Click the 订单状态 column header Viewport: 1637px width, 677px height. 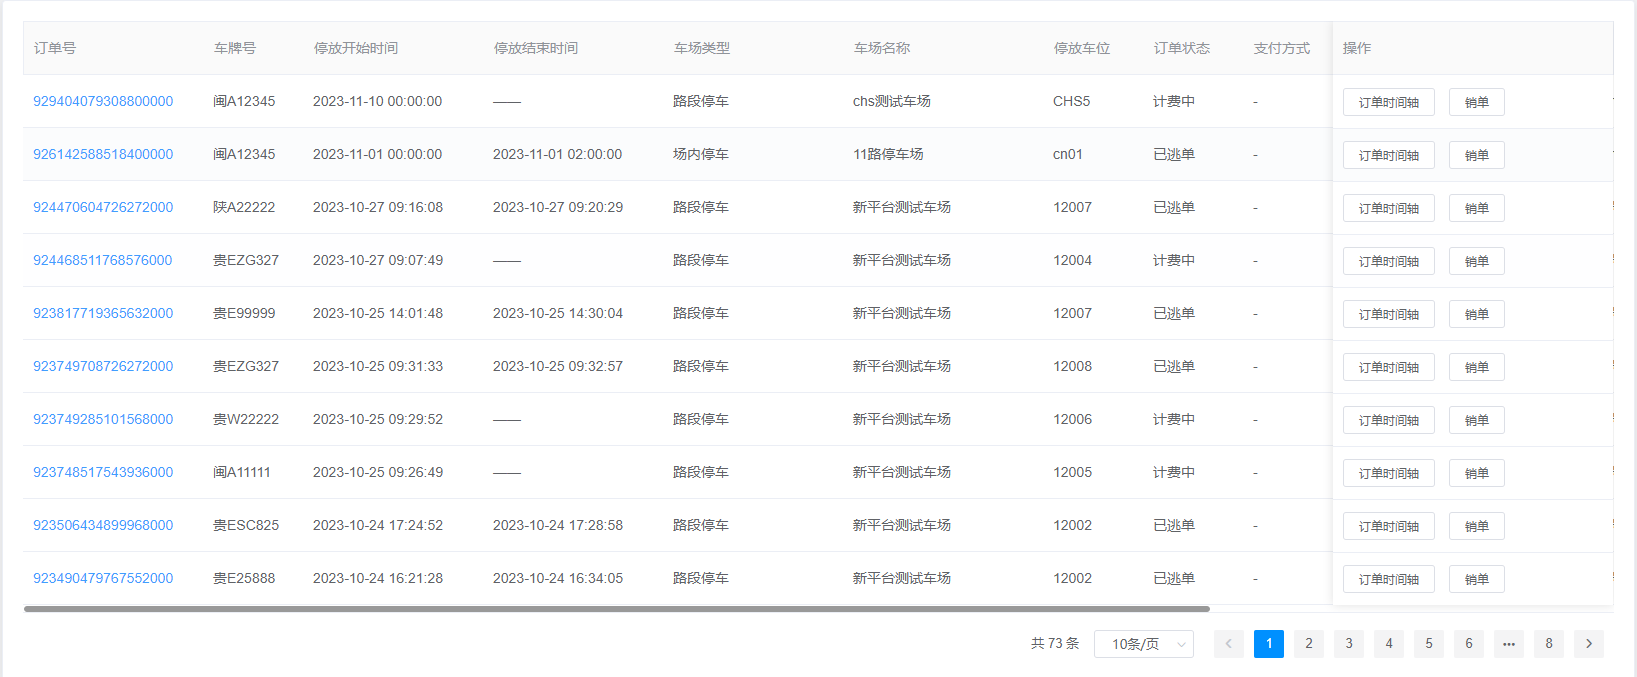[x=1181, y=48]
